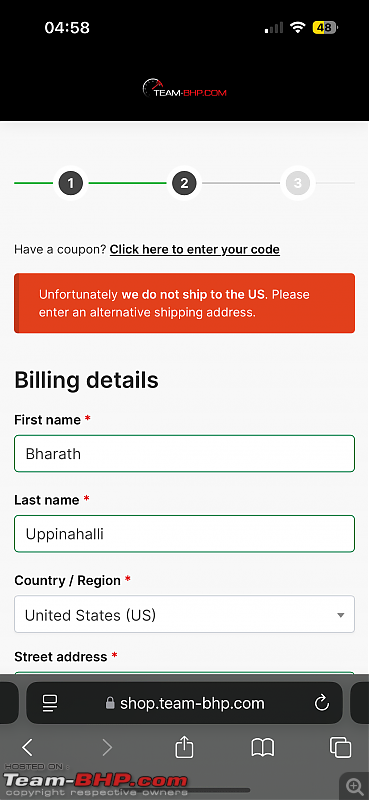Viewport: 369px width, 800px height.
Task: Jump to checkout step 3 circle
Action: (298, 183)
